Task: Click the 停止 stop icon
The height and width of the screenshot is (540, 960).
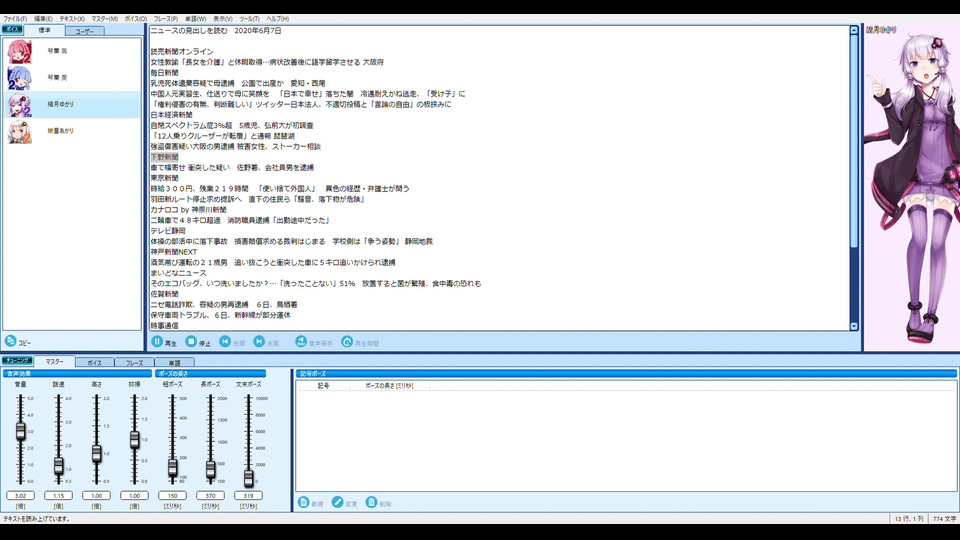Action: coord(191,342)
